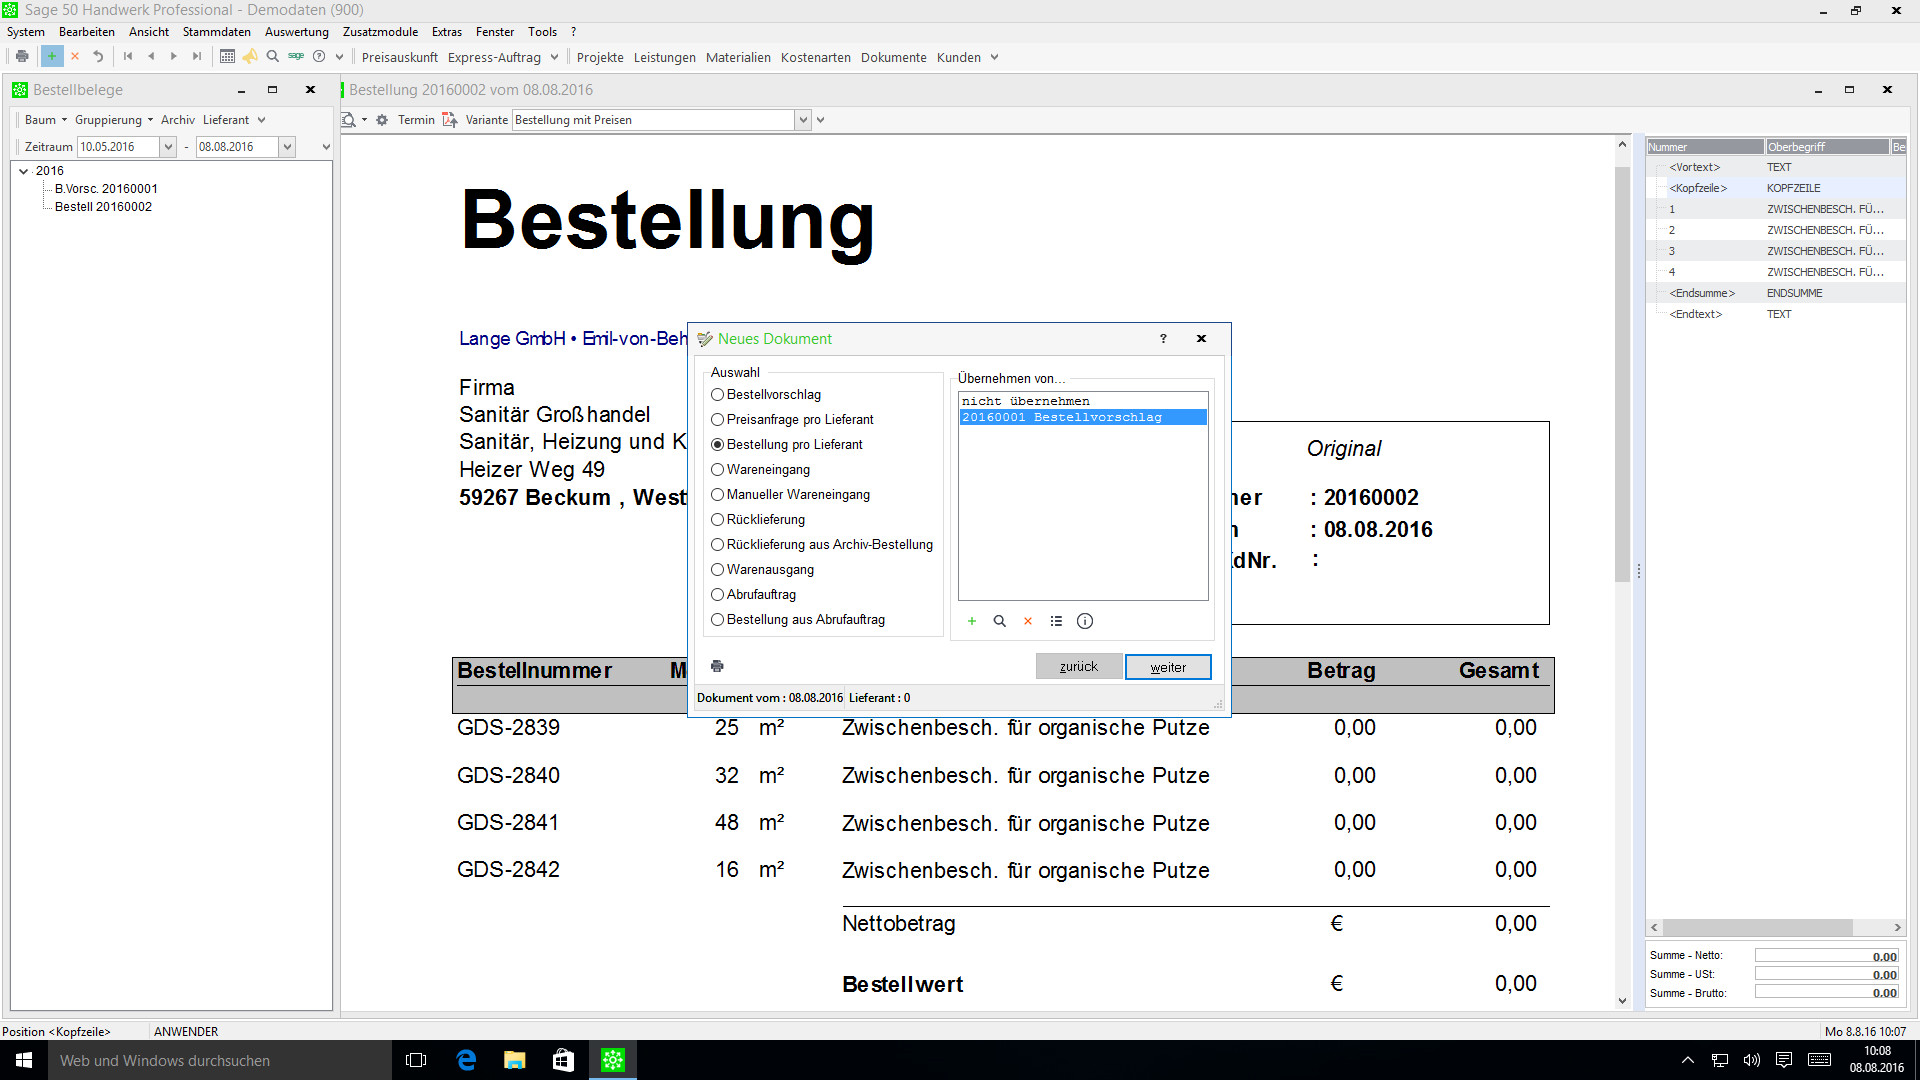
Task: Open print preview dropdown arrow in Bestellung toolbar
Action: click(364, 120)
